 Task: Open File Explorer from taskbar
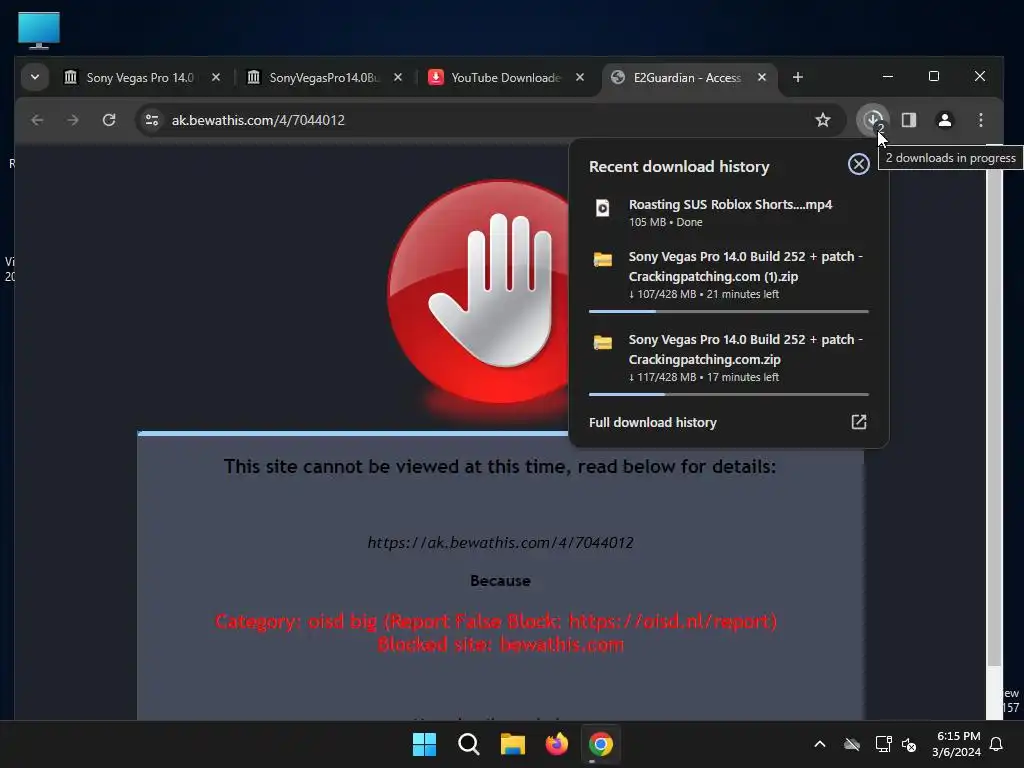tap(513, 744)
